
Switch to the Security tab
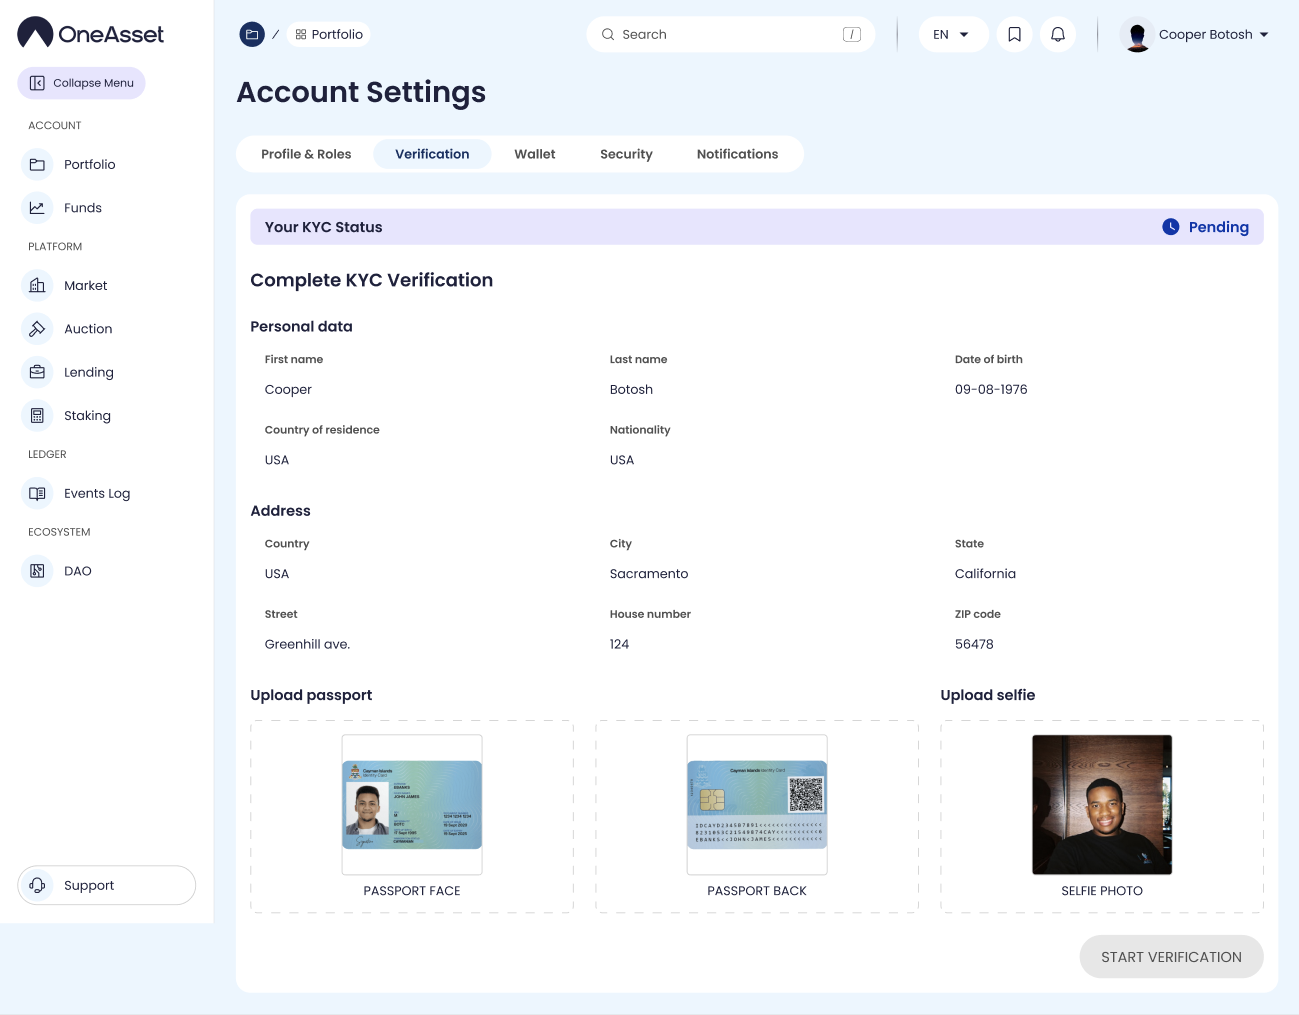[626, 154]
